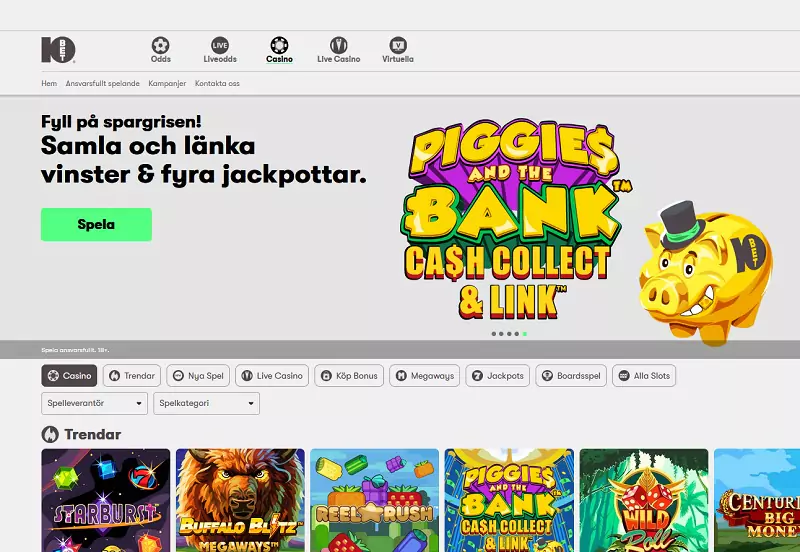Open the Centurion Big Money game thumbnail
Image resolution: width=800 pixels, height=552 pixels.
click(x=757, y=500)
